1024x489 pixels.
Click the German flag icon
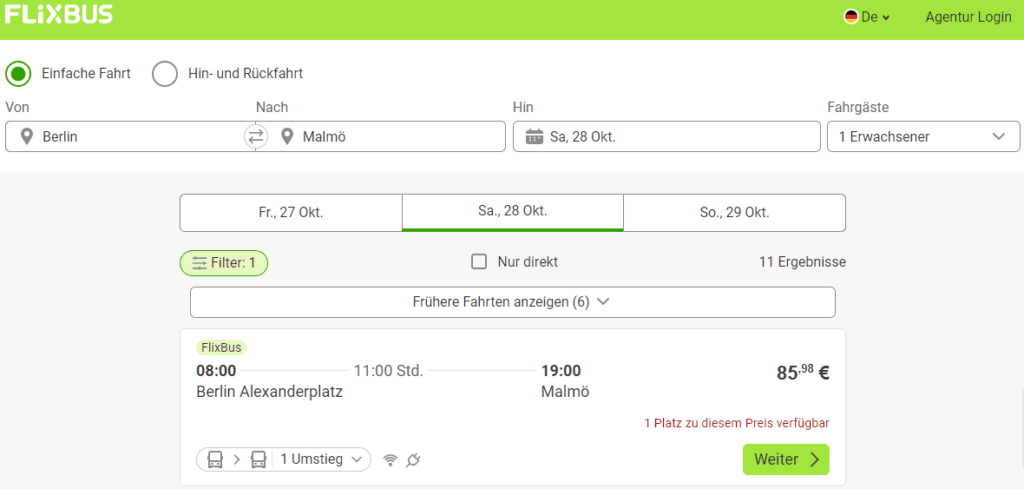(x=851, y=18)
